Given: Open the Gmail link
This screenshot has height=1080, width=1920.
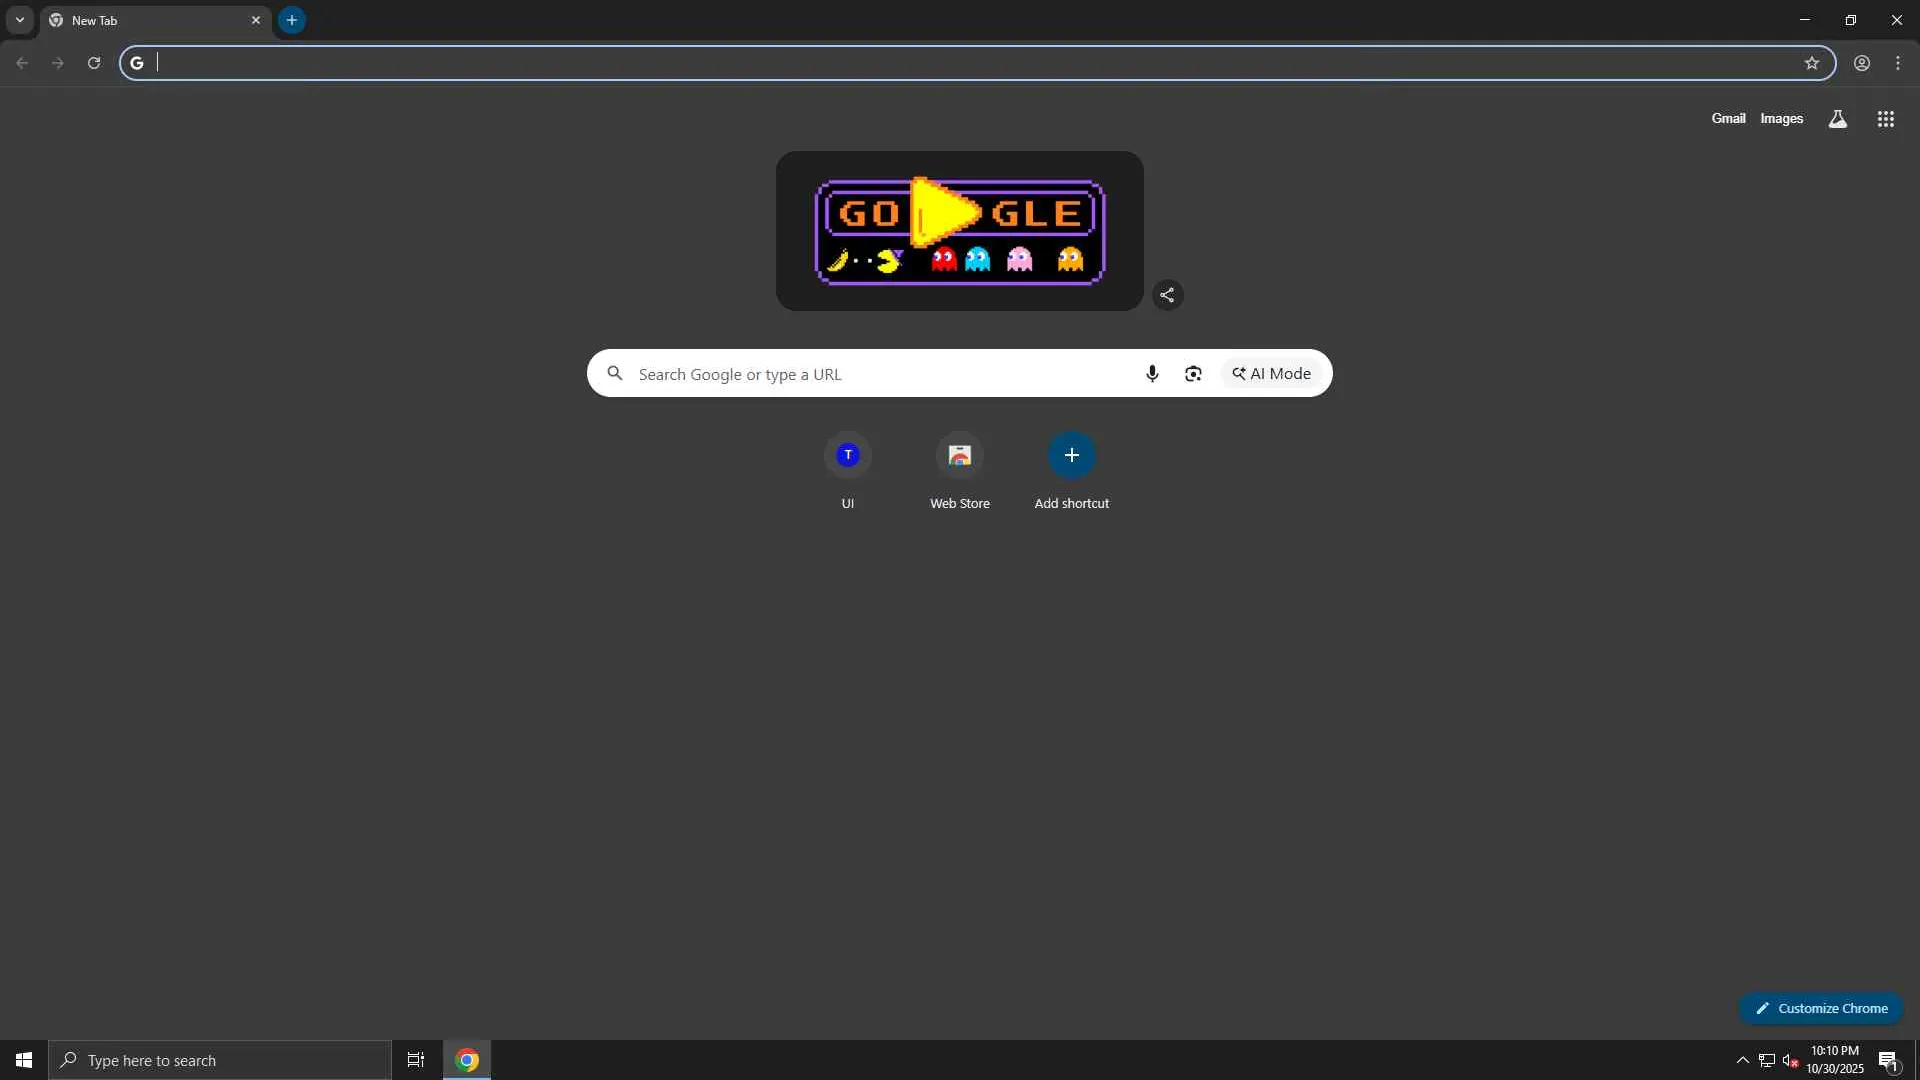Looking at the screenshot, I should click(1727, 119).
